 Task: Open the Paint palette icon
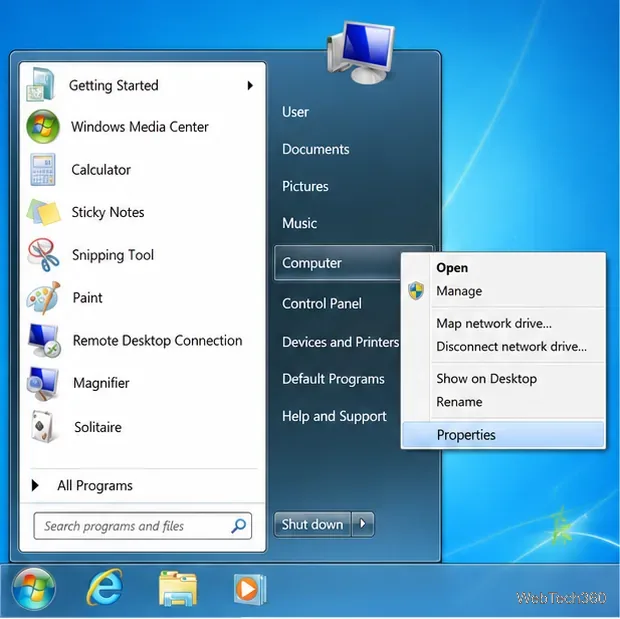point(43,297)
